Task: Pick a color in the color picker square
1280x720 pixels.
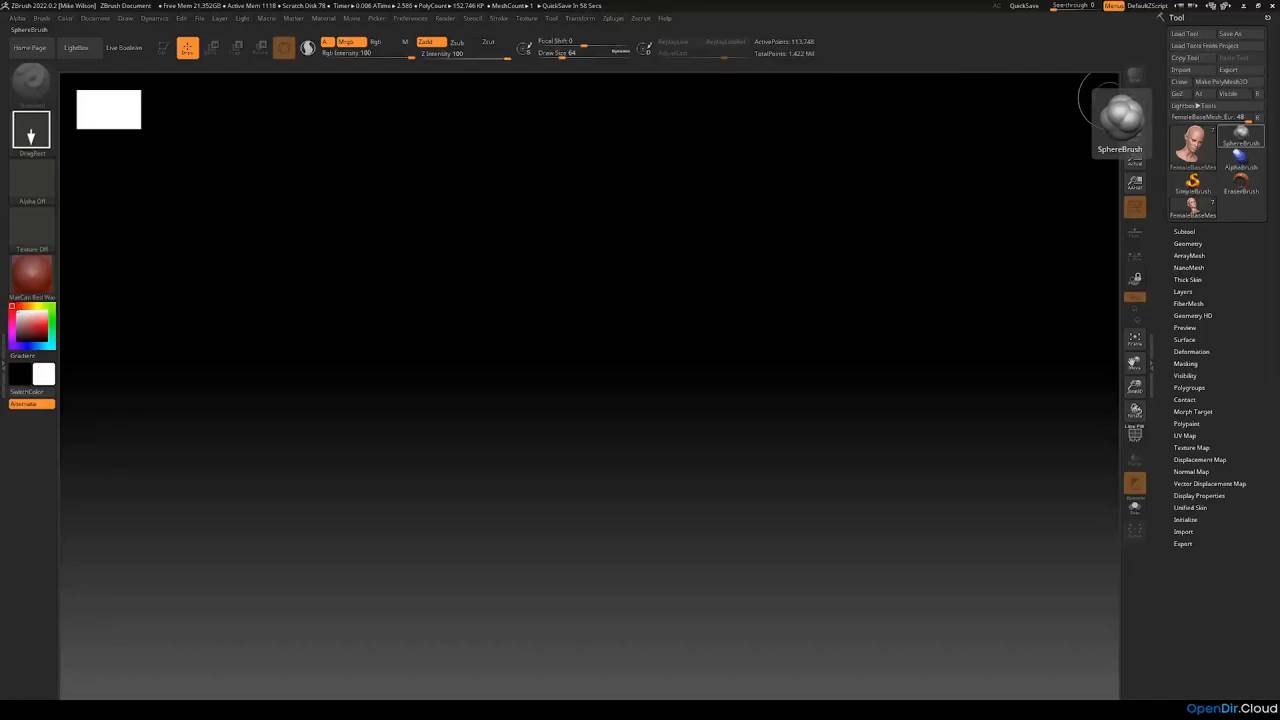Action: tap(31, 327)
